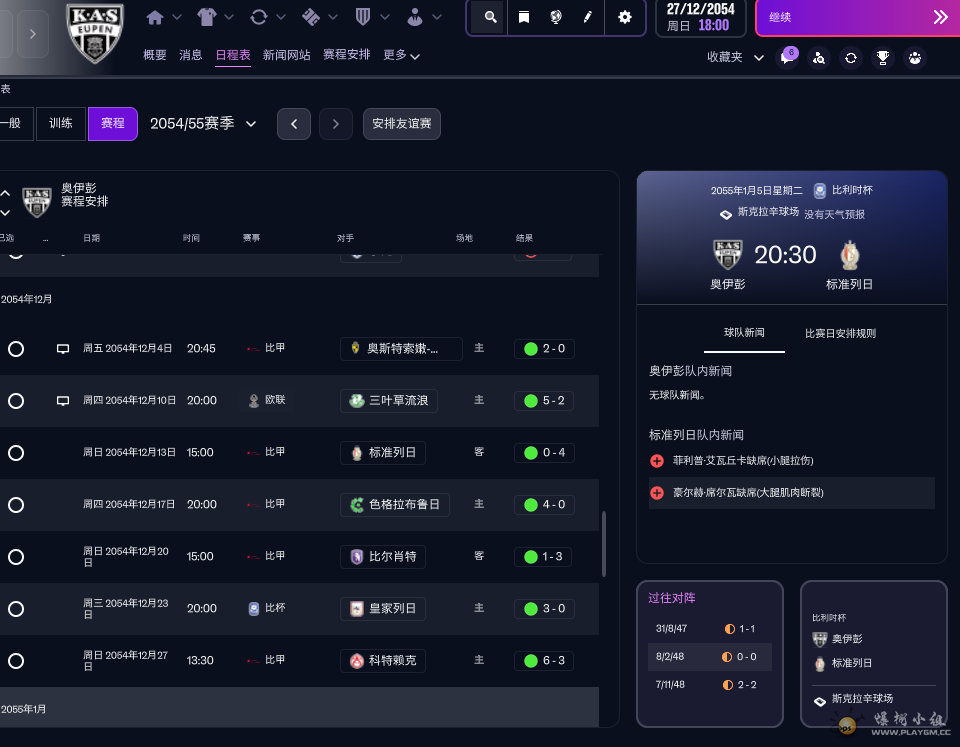Open the notes pencil editor
This screenshot has height=747, width=960.
tap(588, 17)
